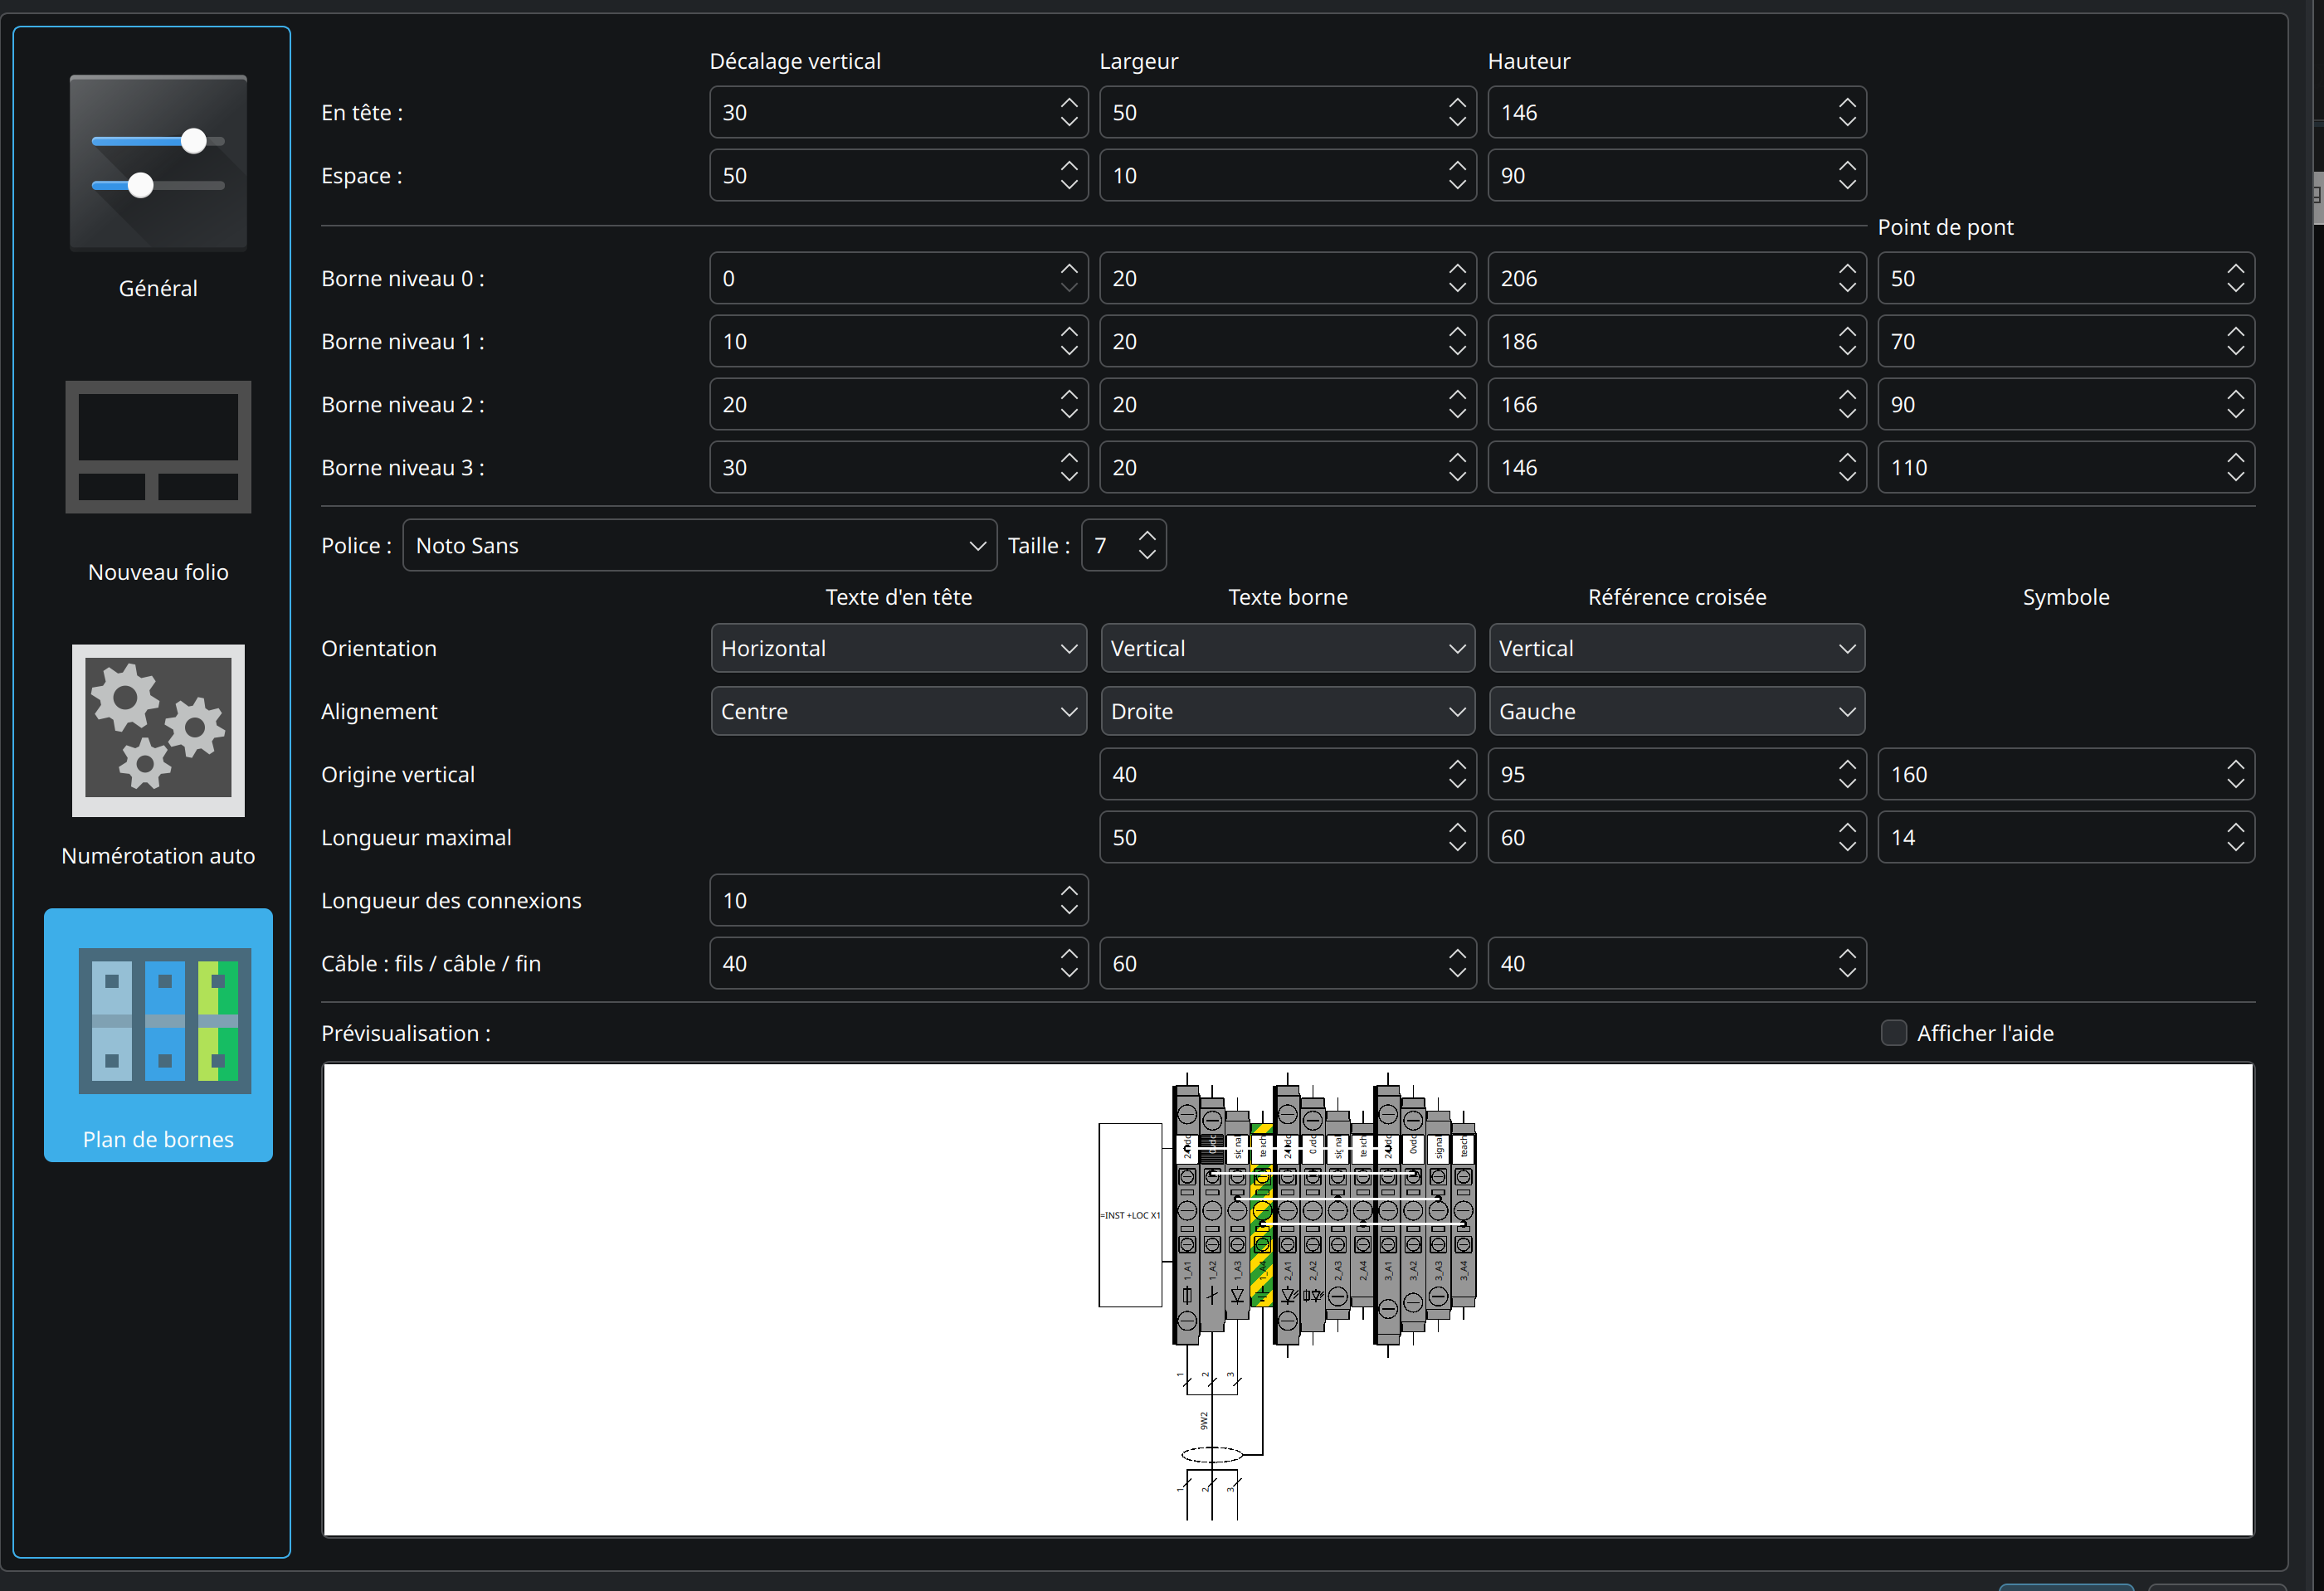Click the Longueur des connexions field

click(x=898, y=900)
